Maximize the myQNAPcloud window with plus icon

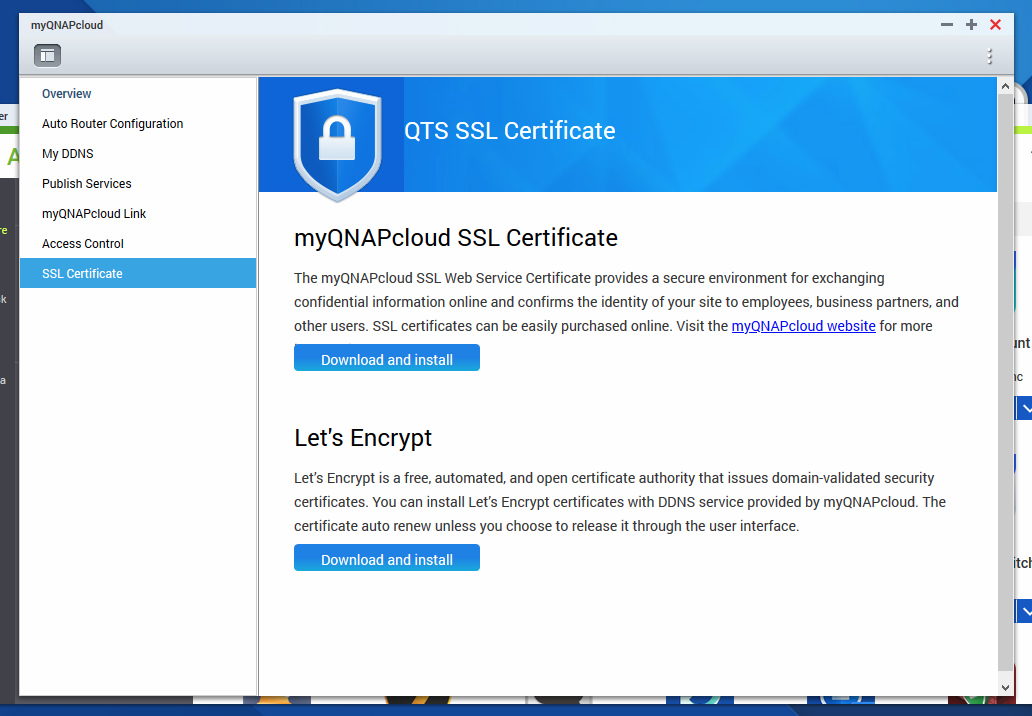point(971,25)
